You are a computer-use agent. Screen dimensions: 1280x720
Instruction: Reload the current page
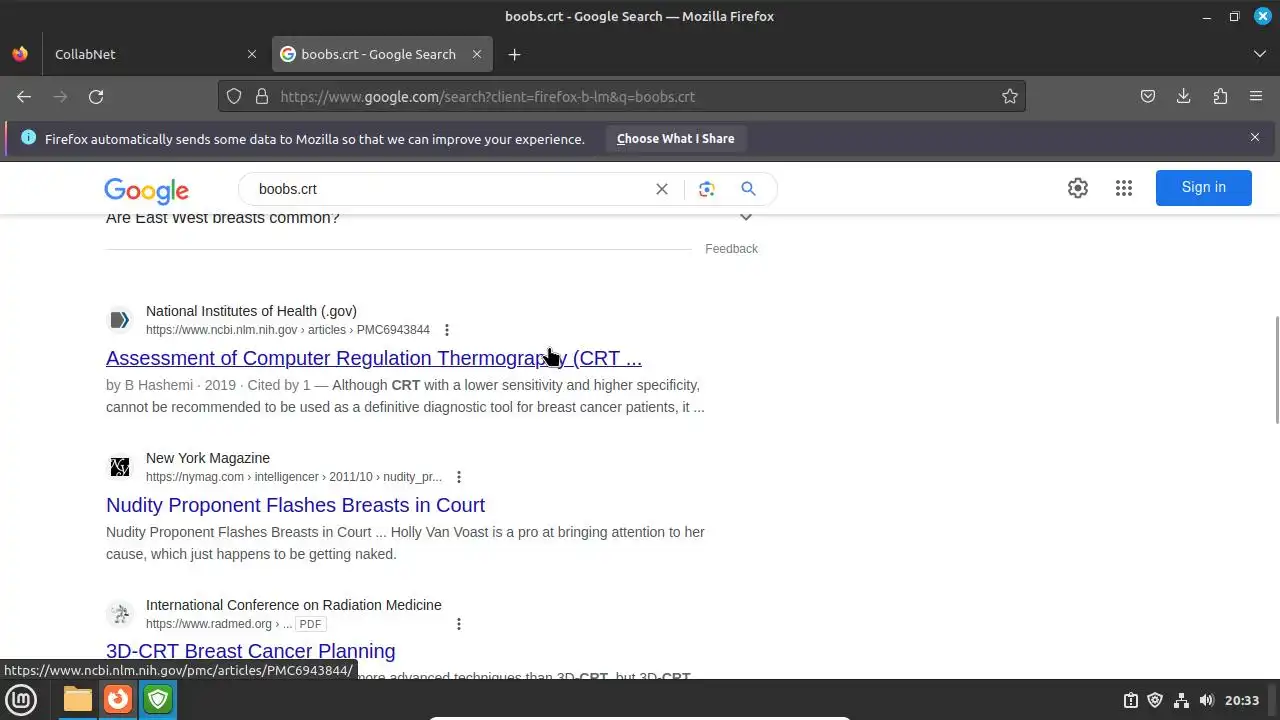click(96, 96)
